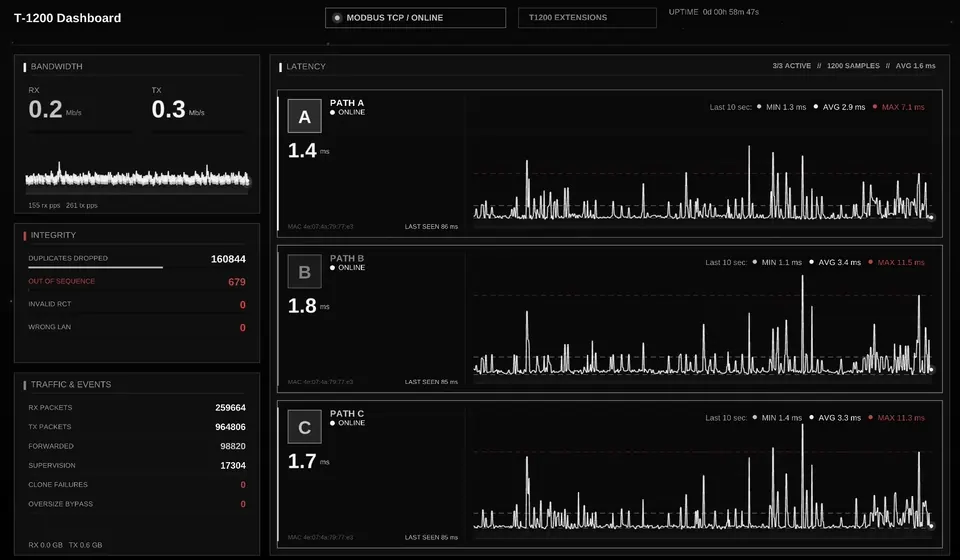Click the TX 0.6 GB total

point(85,545)
